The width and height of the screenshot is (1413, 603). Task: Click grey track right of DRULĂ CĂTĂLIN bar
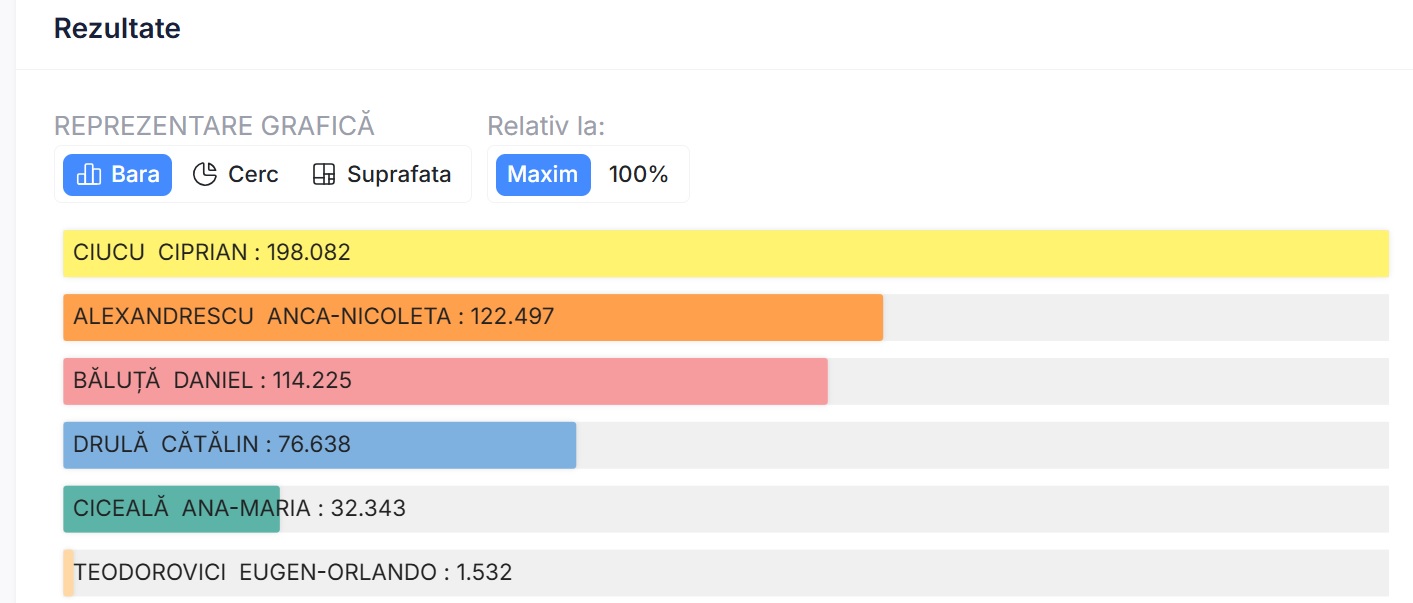click(x=980, y=445)
